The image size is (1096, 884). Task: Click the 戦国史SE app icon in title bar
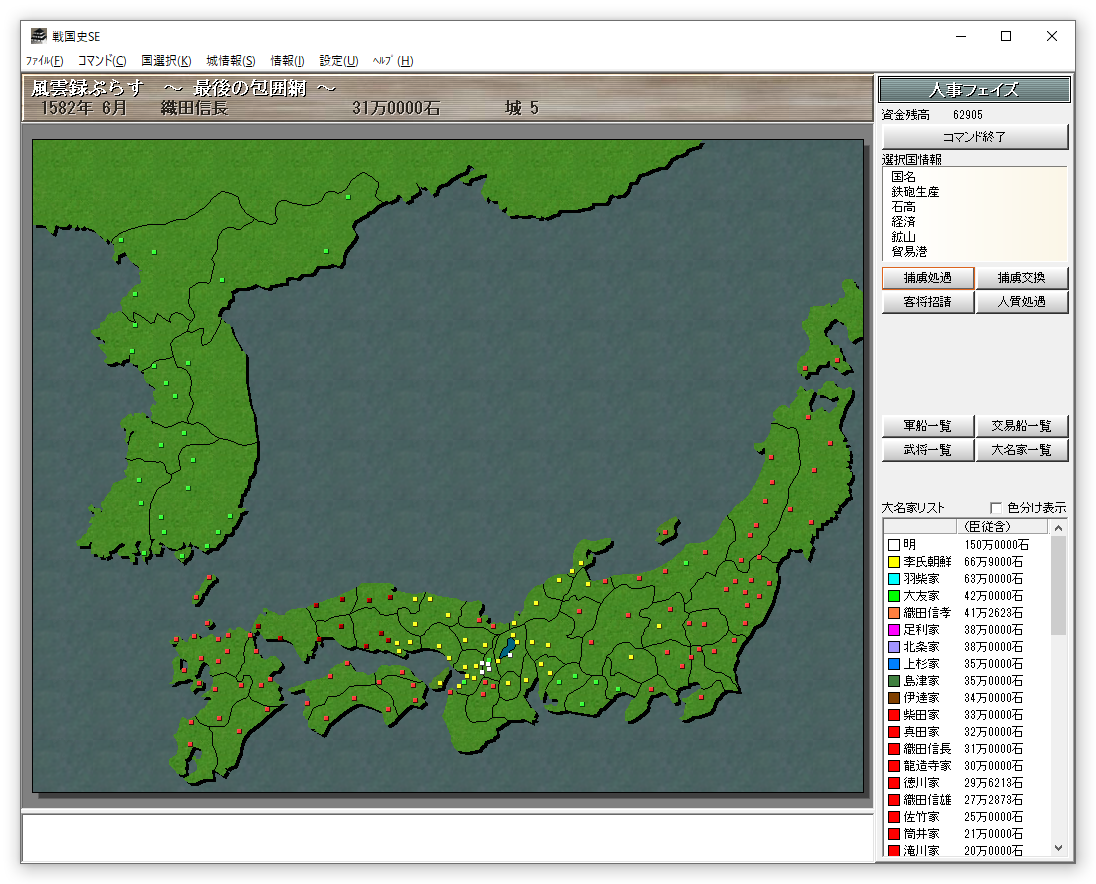pyautogui.click(x=38, y=36)
